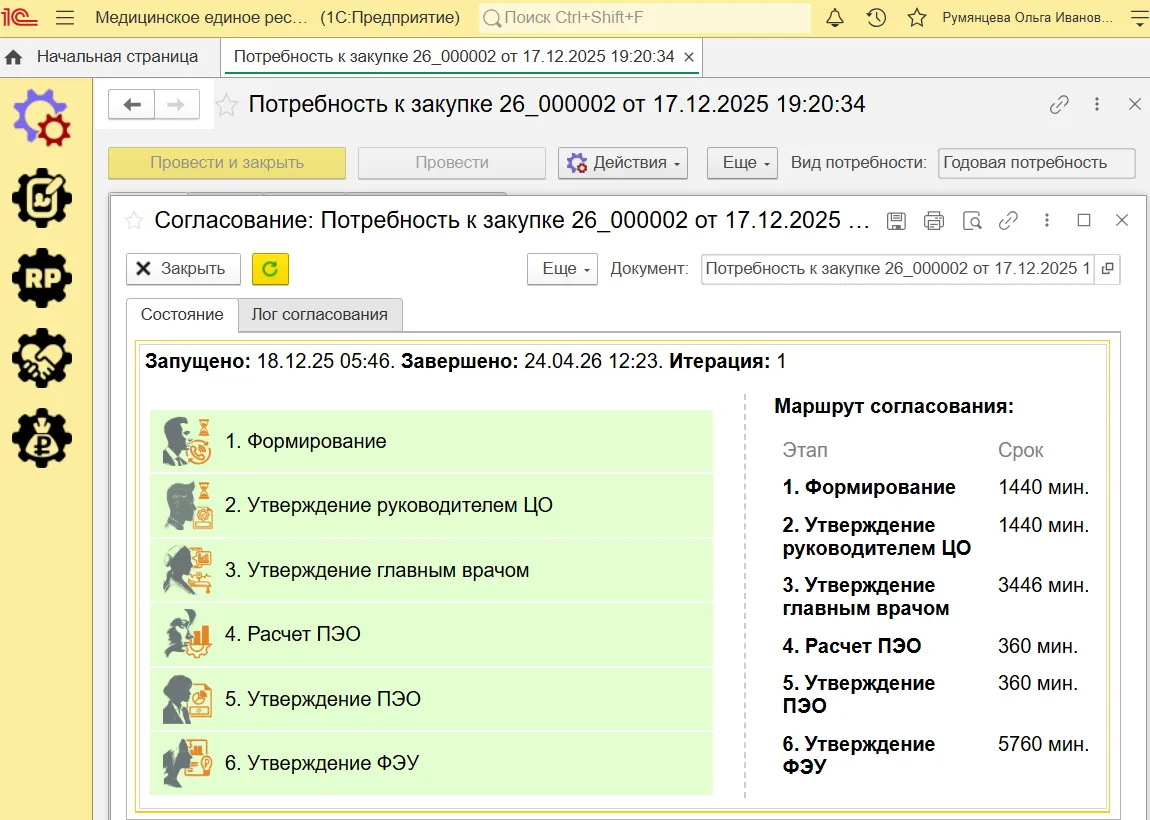Click route entry 4. Расчет ПЭО

tap(851, 646)
